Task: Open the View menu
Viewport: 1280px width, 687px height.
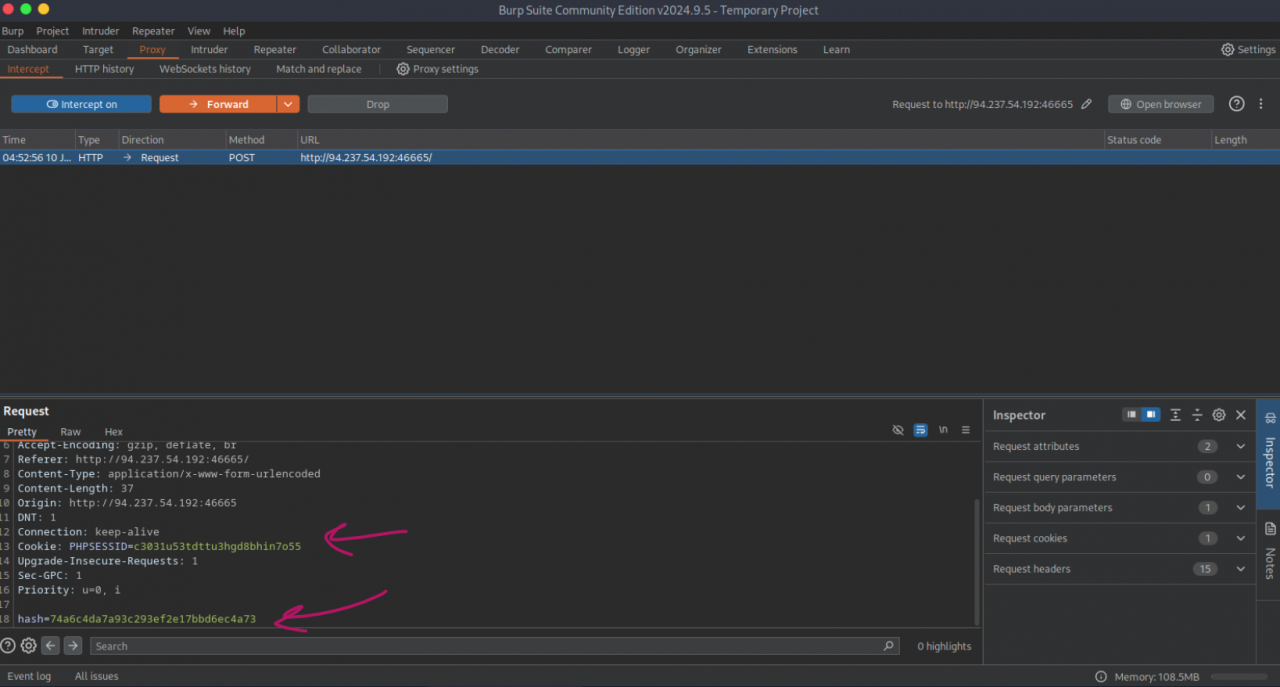Action: coord(199,31)
